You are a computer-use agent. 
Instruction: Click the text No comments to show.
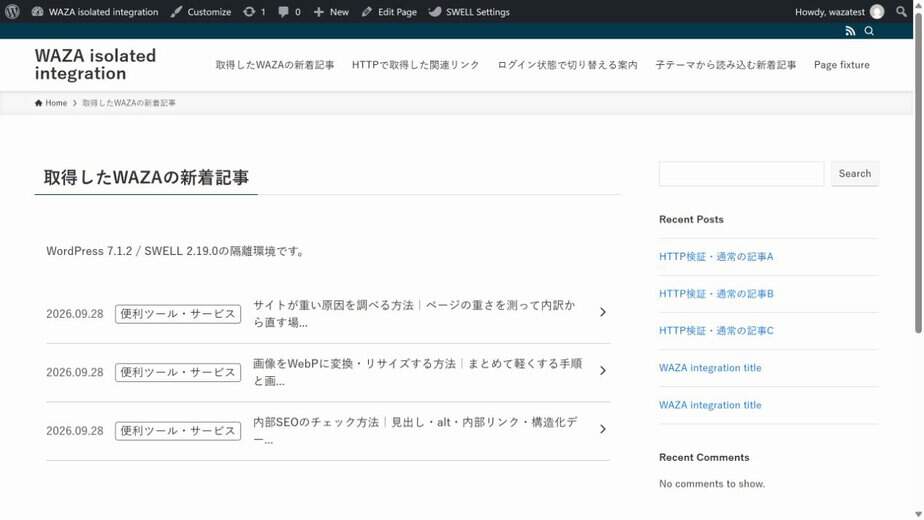click(x=712, y=483)
